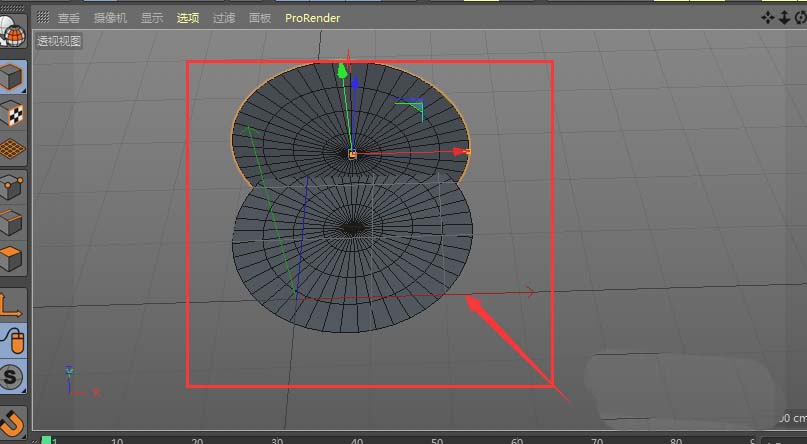This screenshot has width=807, height=444.
Task: Select the Model mode cube icon
Action: pyautogui.click(x=14, y=78)
